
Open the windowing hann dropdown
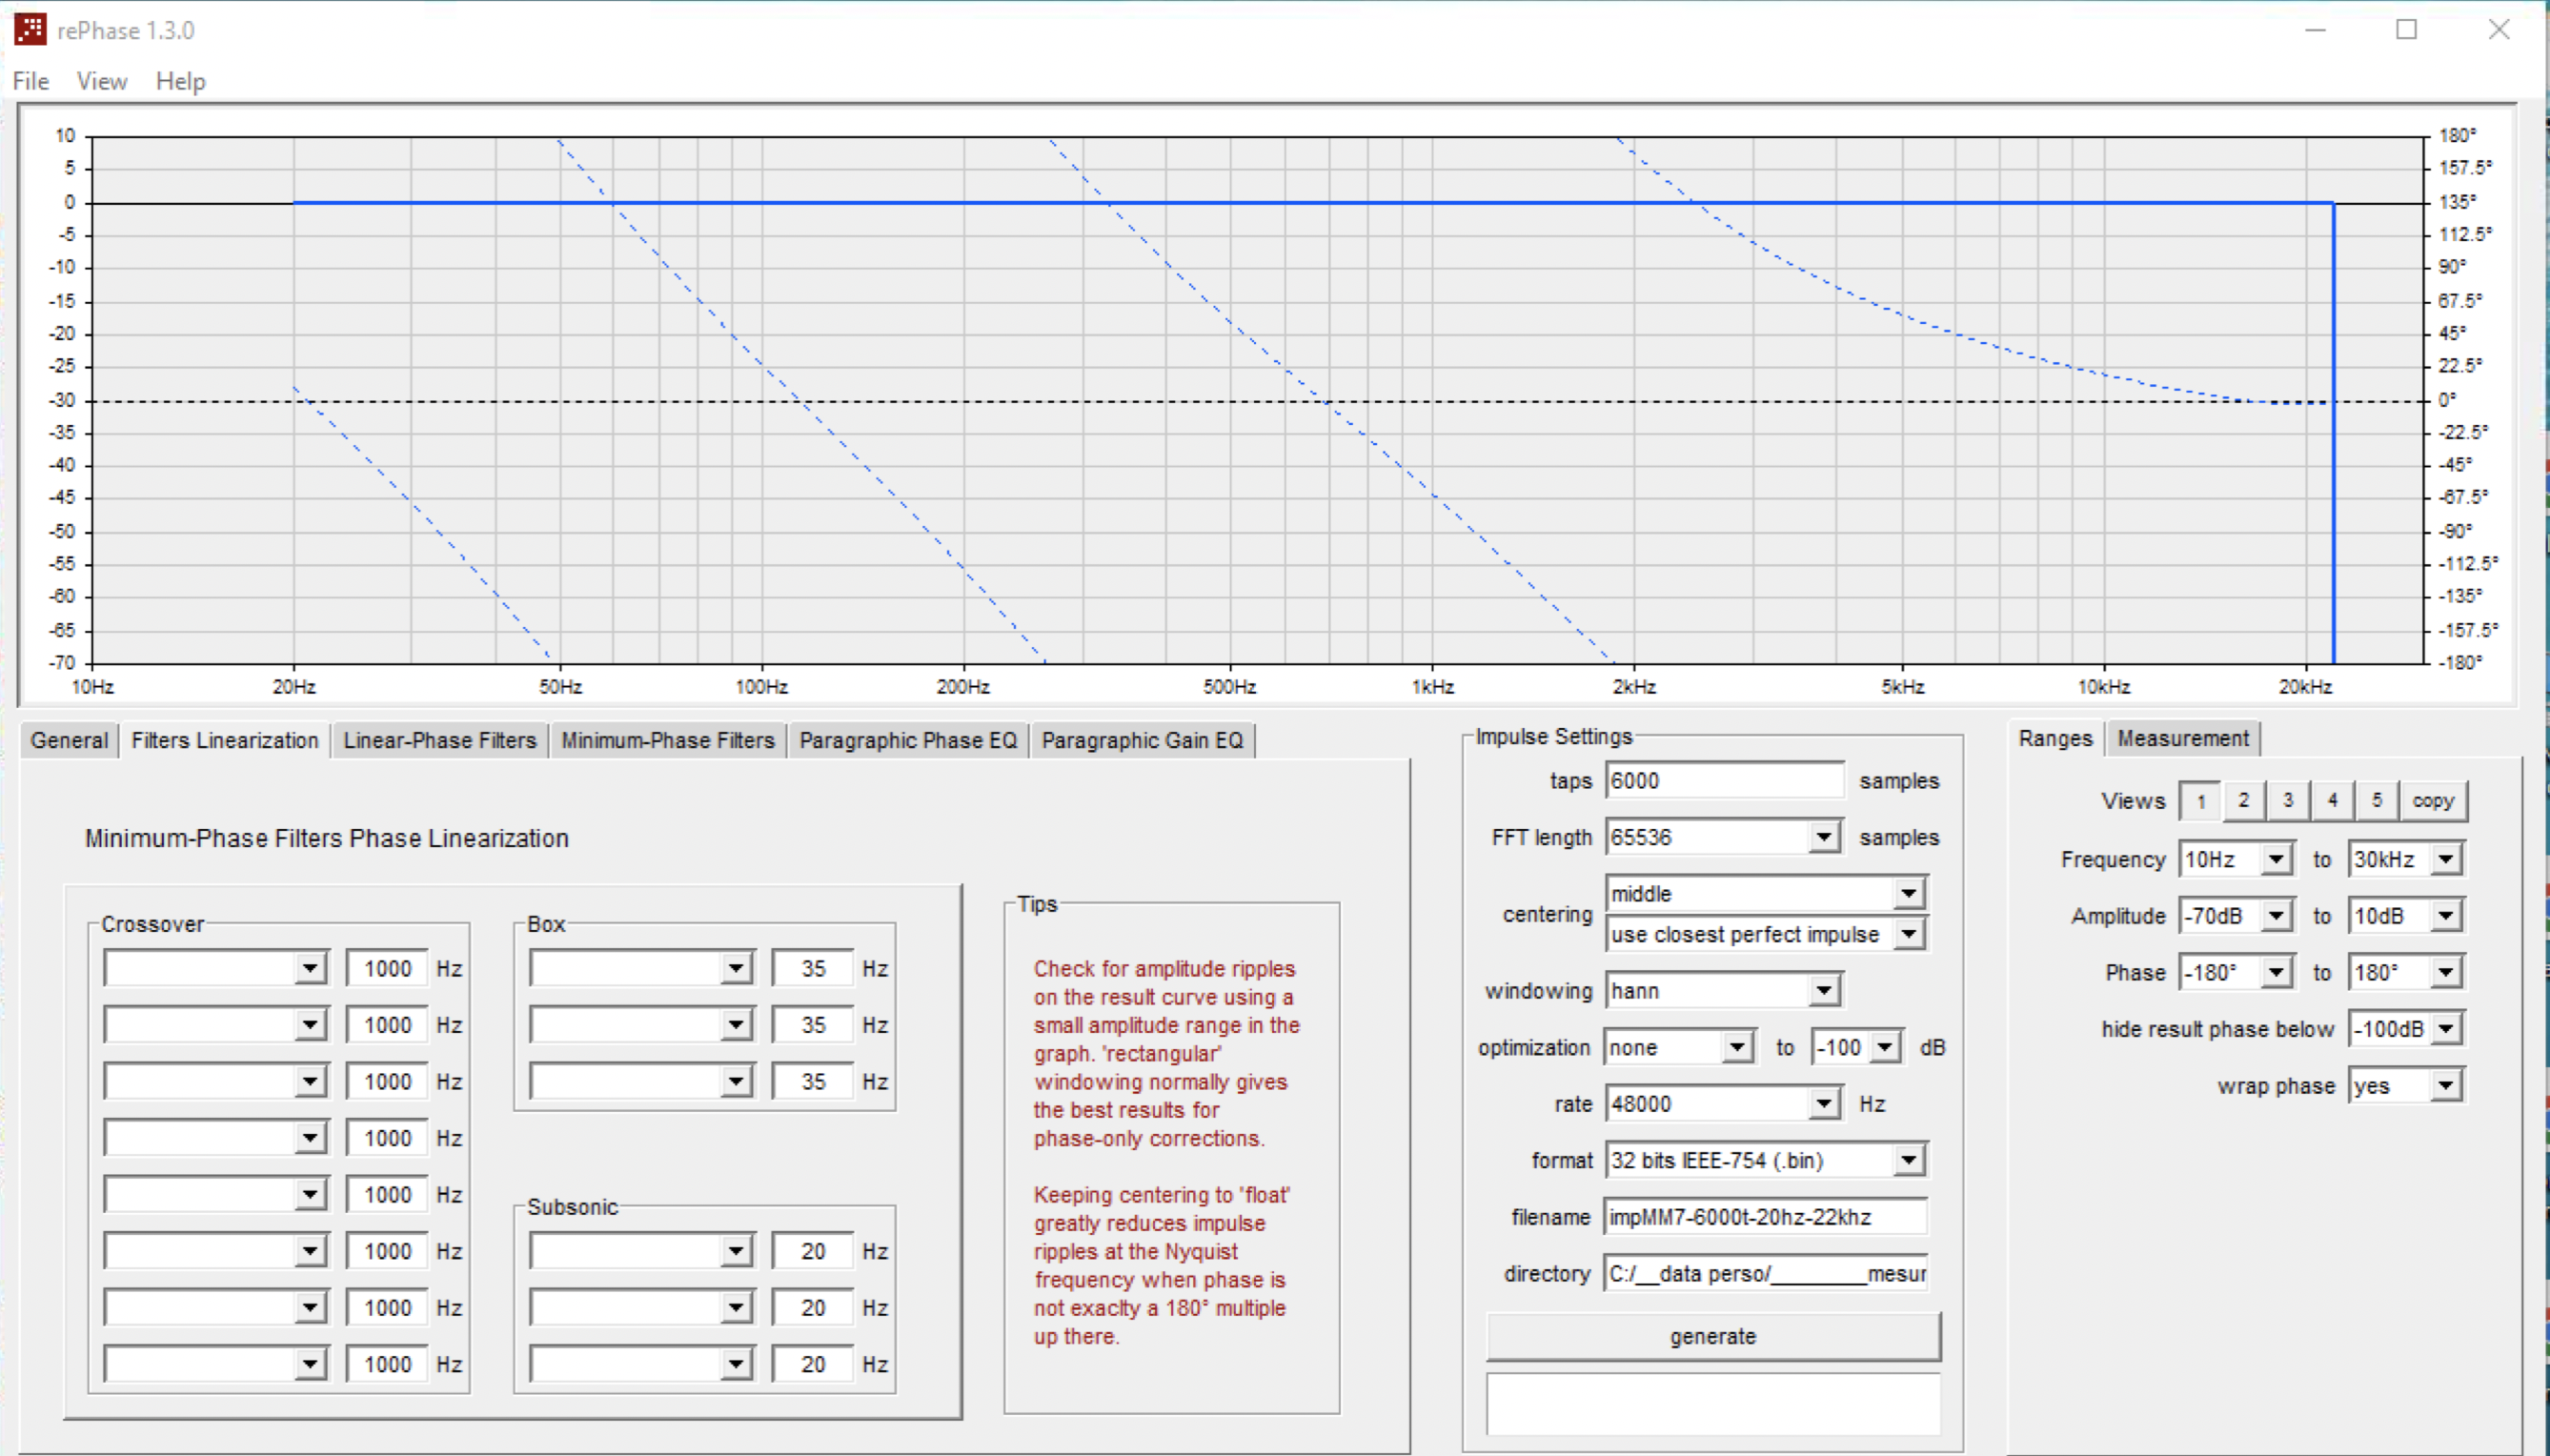(x=1824, y=991)
